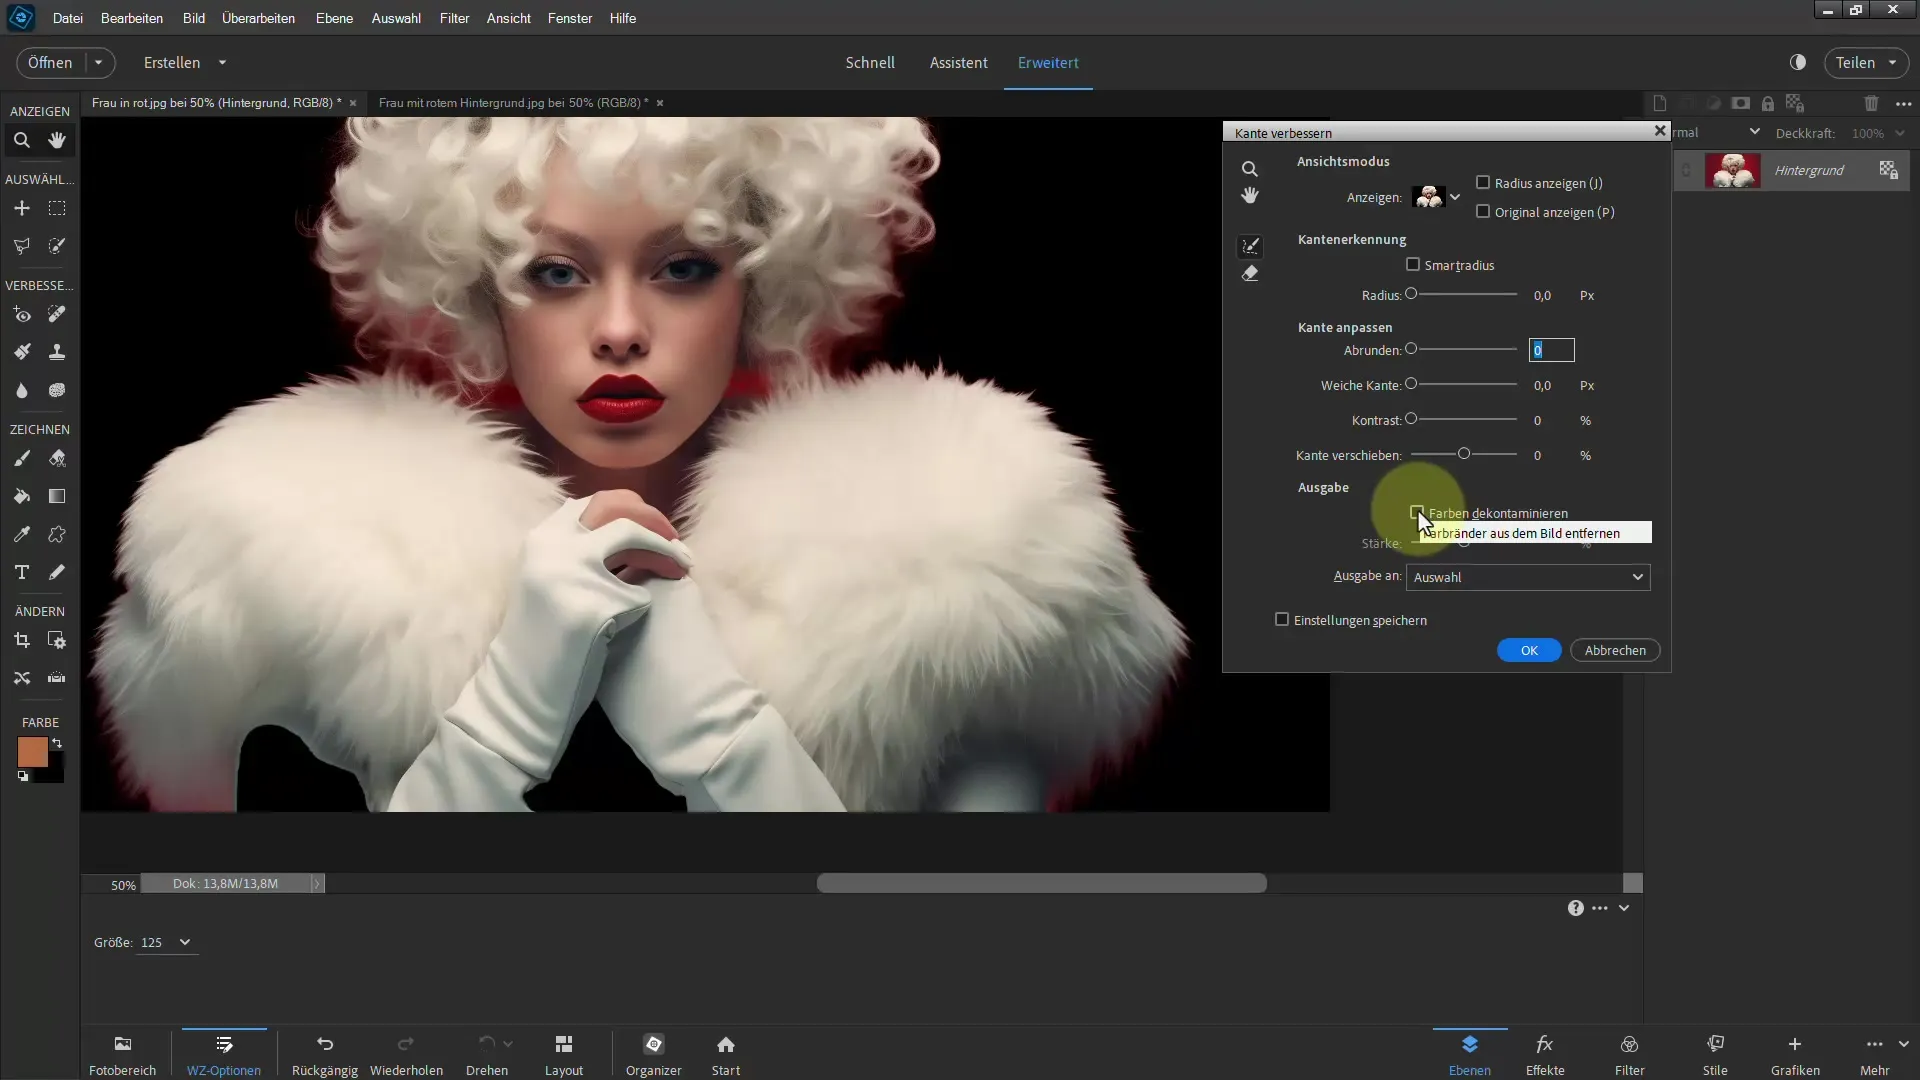Select the Brush tool
The width and height of the screenshot is (1920, 1080).
tap(22, 459)
